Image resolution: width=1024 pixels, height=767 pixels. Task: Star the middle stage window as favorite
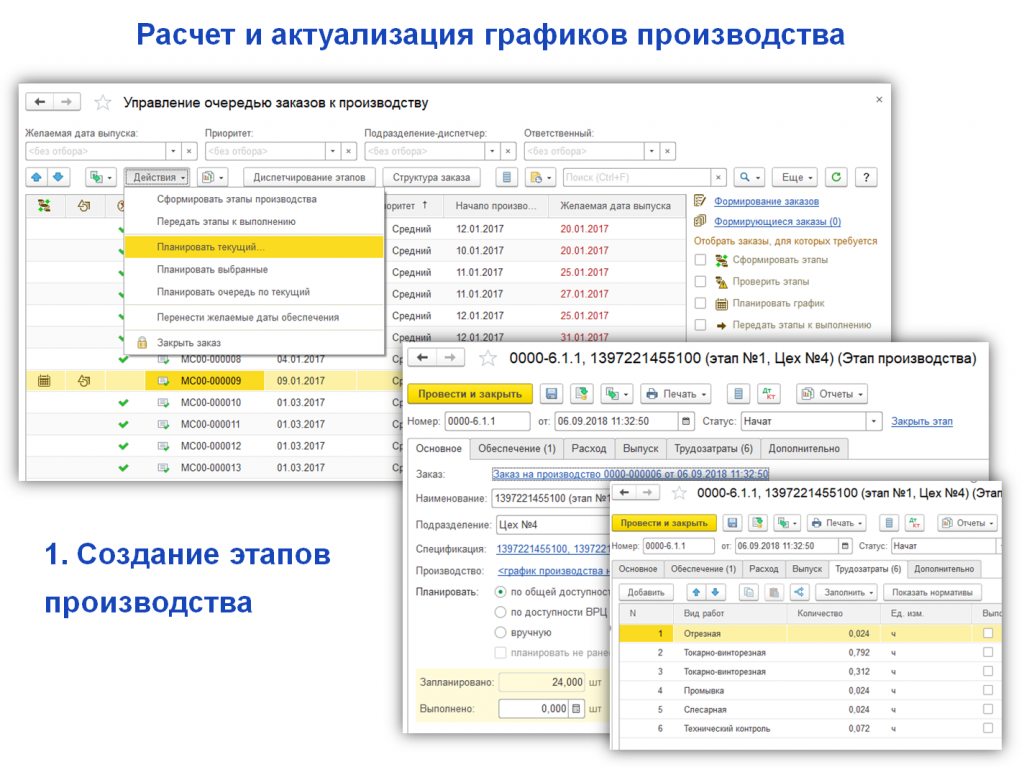pos(488,358)
